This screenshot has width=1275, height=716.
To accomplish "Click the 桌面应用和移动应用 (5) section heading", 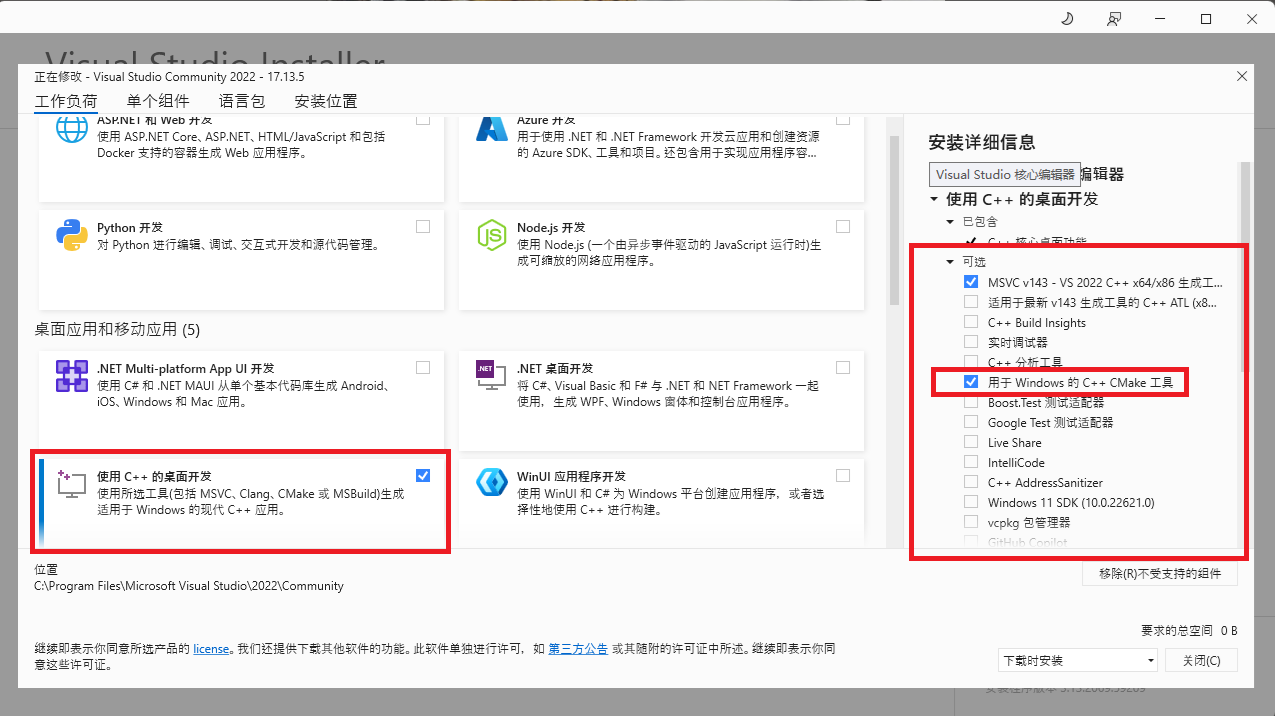I will click(x=118, y=329).
